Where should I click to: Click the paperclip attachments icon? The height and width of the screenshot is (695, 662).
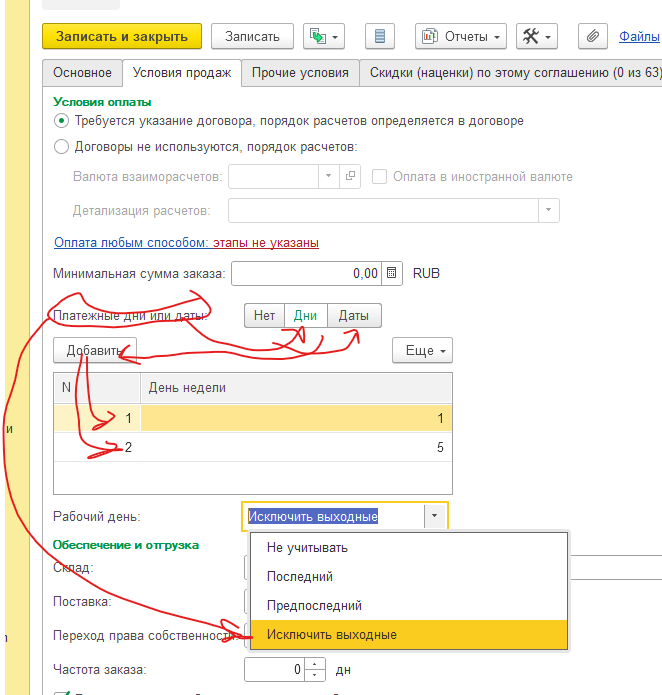click(x=593, y=37)
